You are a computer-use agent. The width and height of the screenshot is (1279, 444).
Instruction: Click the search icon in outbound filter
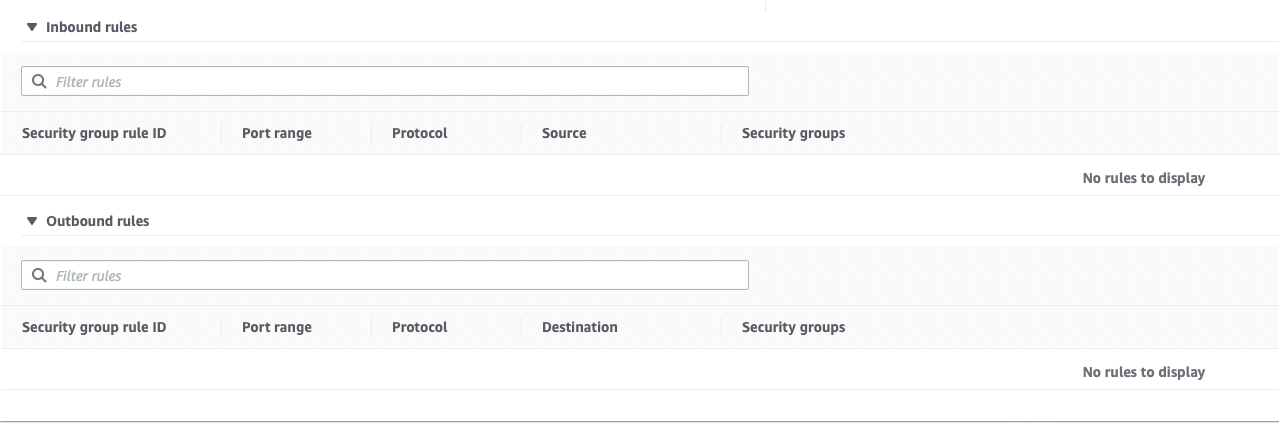pos(39,276)
